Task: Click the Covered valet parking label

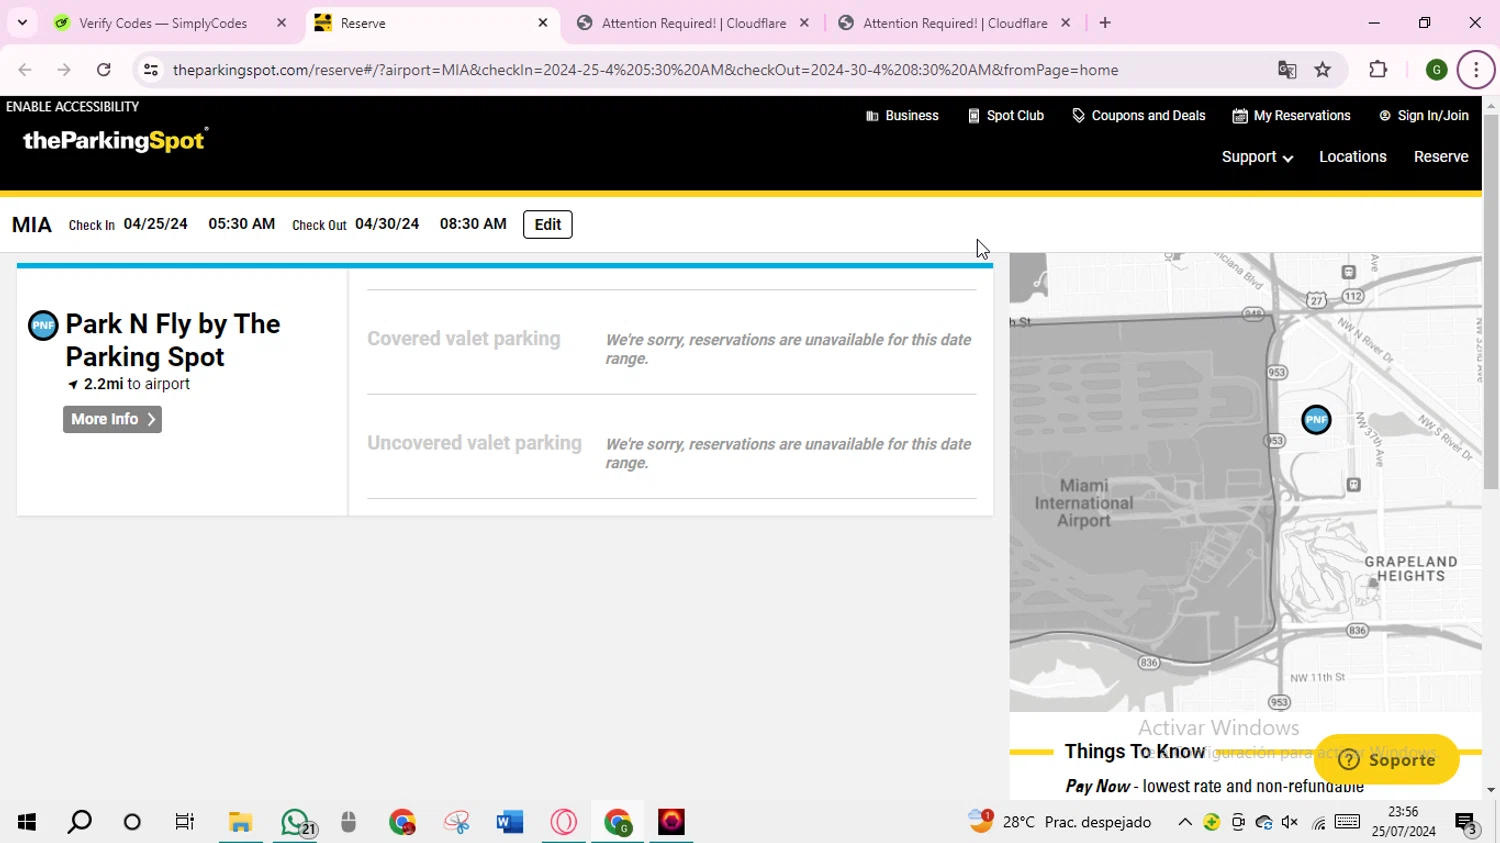Action: [x=464, y=339]
